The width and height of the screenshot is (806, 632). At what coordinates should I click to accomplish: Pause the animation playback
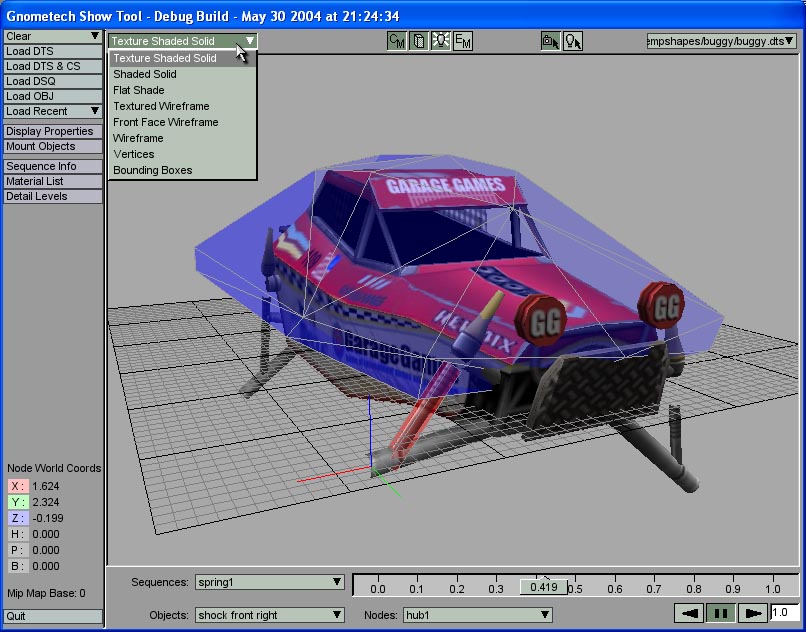coord(721,613)
